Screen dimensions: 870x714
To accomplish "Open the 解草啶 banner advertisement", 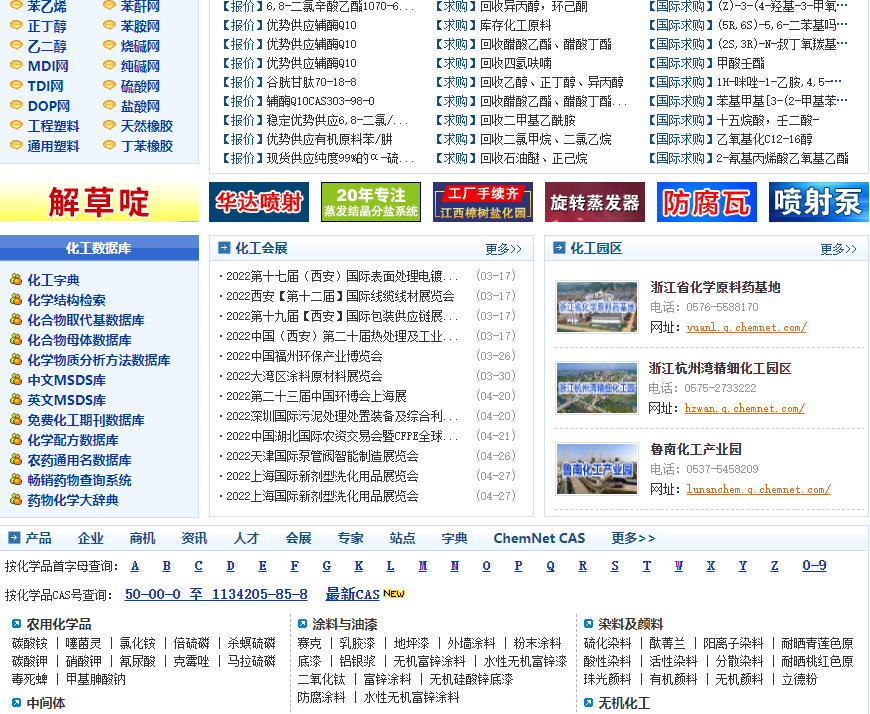I will coord(98,202).
